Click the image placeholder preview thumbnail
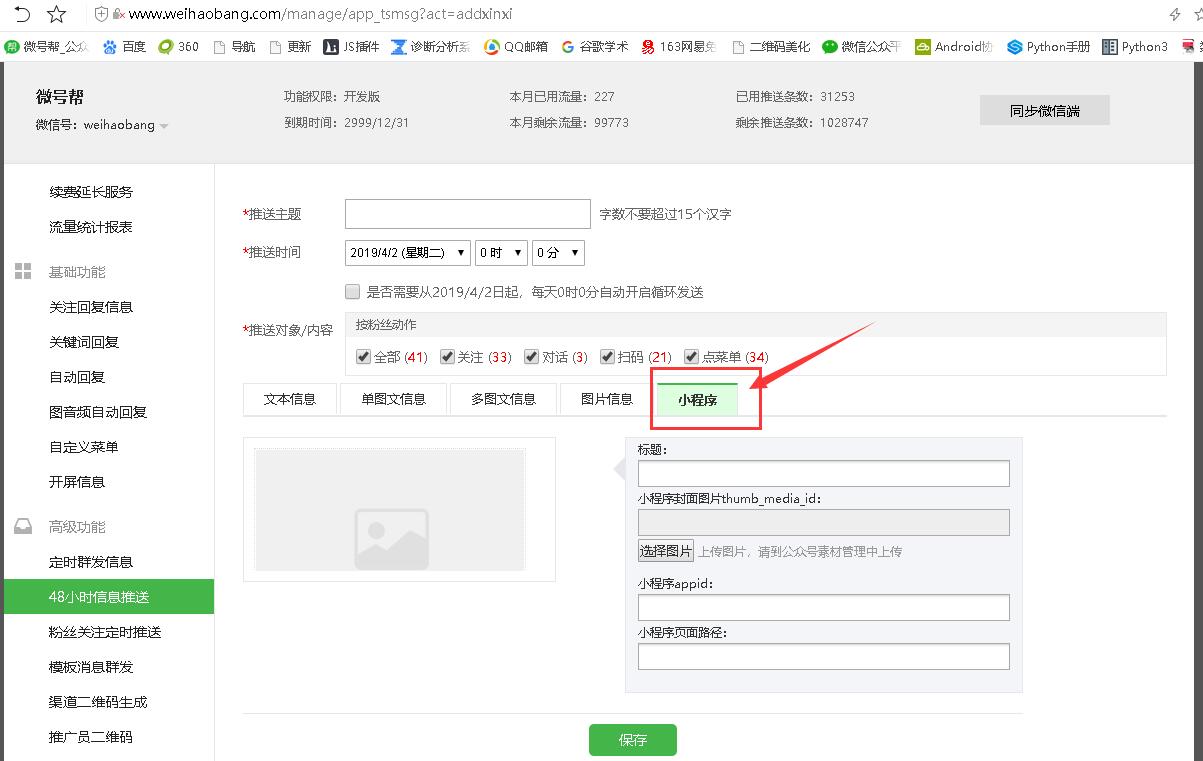The image size is (1203, 761). [391, 509]
